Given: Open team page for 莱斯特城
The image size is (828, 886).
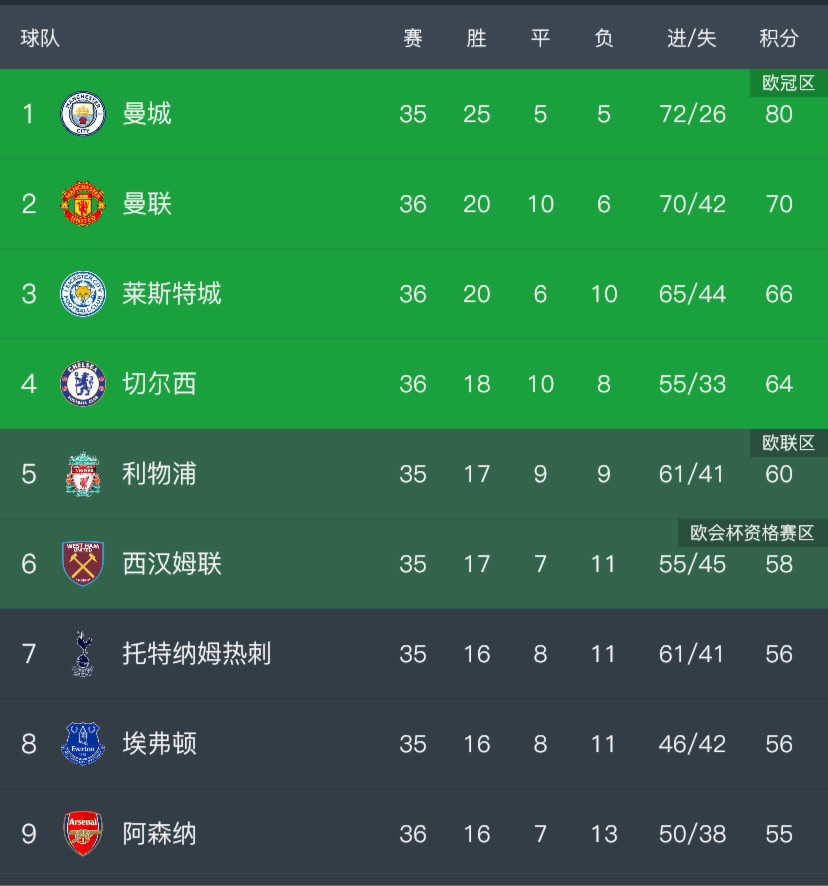Looking at the screenshot, I should 172,294.
